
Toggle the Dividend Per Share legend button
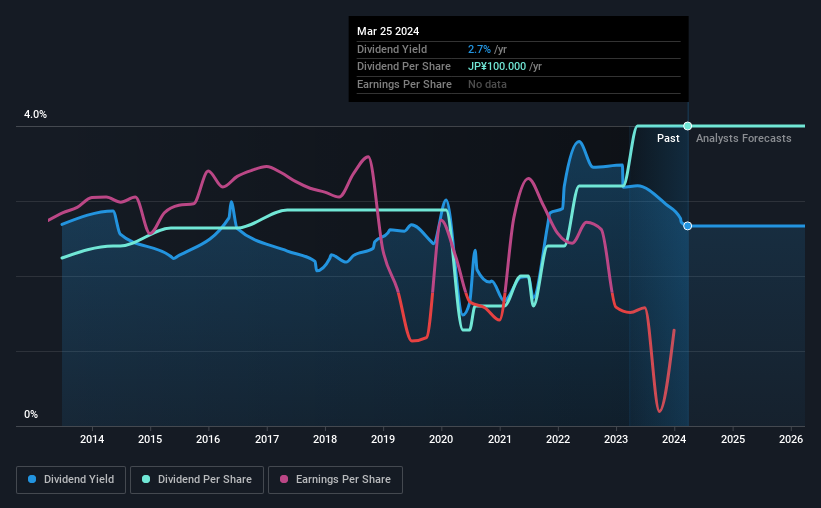tap(197, 480)
